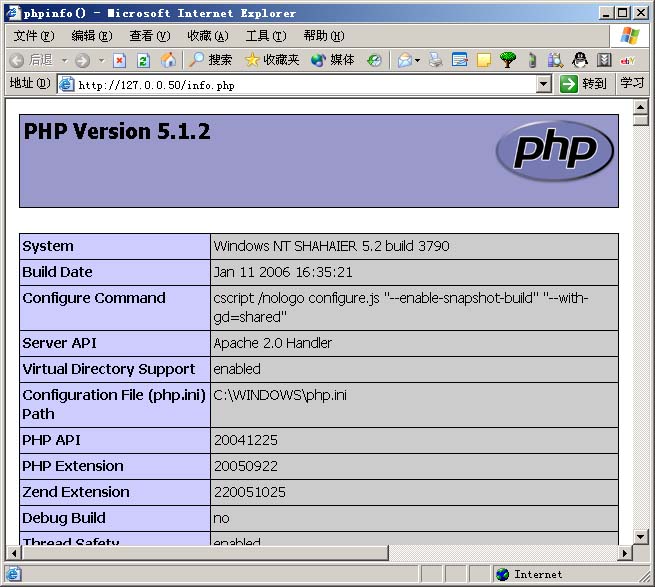The image size is (655, 587).
Task: Click the 'Apache 2.0 Handler' value
Action: (272, 343)
